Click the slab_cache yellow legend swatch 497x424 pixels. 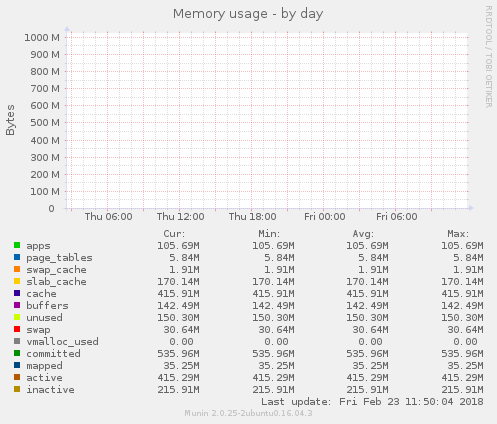(x=17, y=281)
